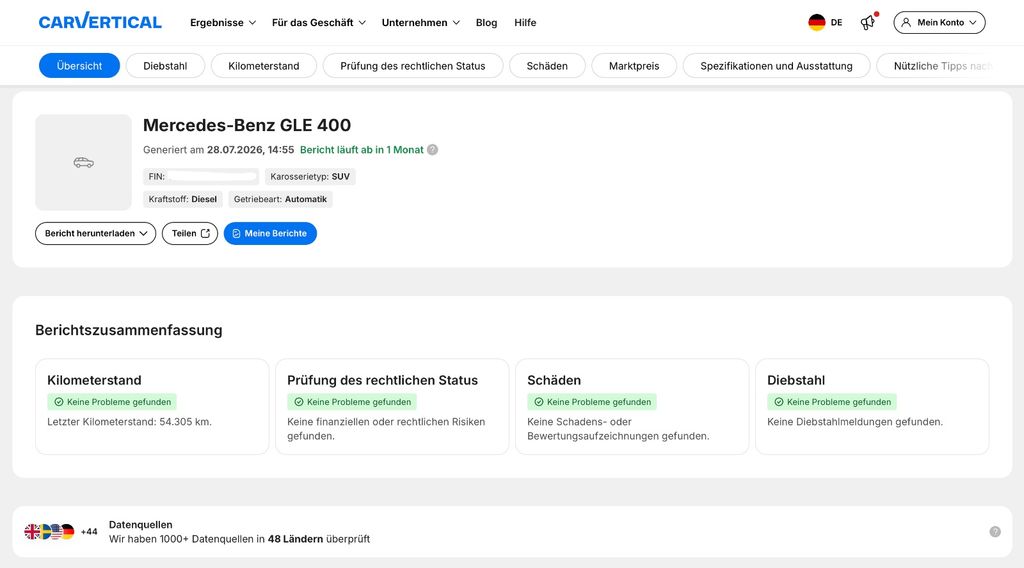Open Spezifikationen und Ausstattung tab

tap(776, 65)
